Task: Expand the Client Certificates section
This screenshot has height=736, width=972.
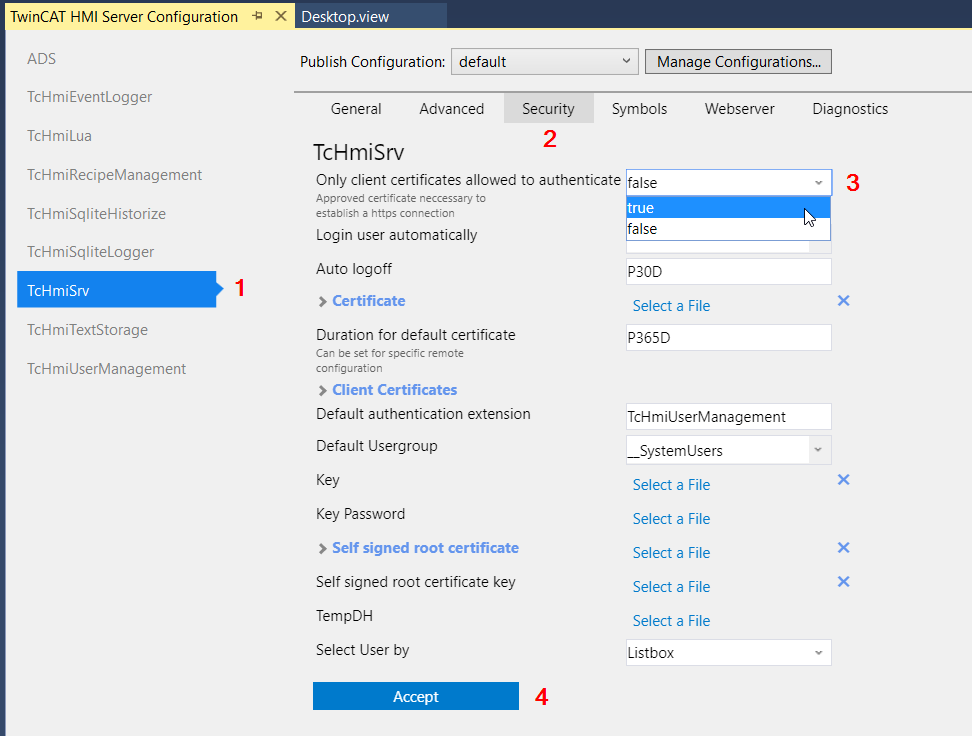Action: click(x=322, y=391)
